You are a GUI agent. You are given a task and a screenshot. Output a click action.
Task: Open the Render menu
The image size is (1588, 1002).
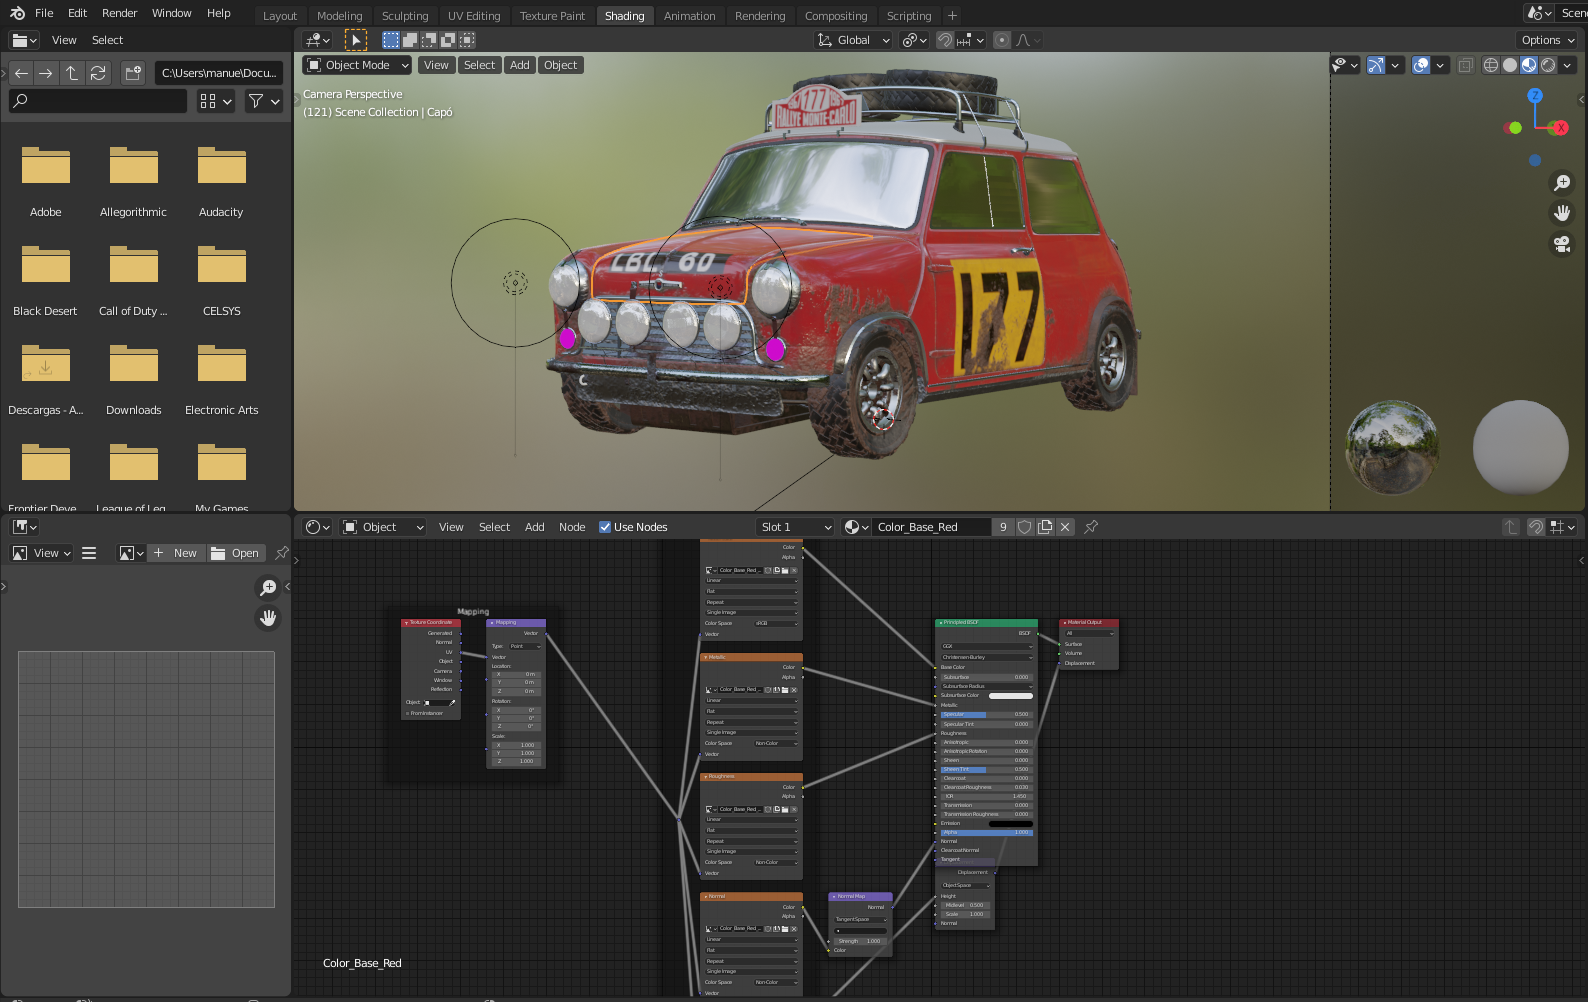click(119, 13)
